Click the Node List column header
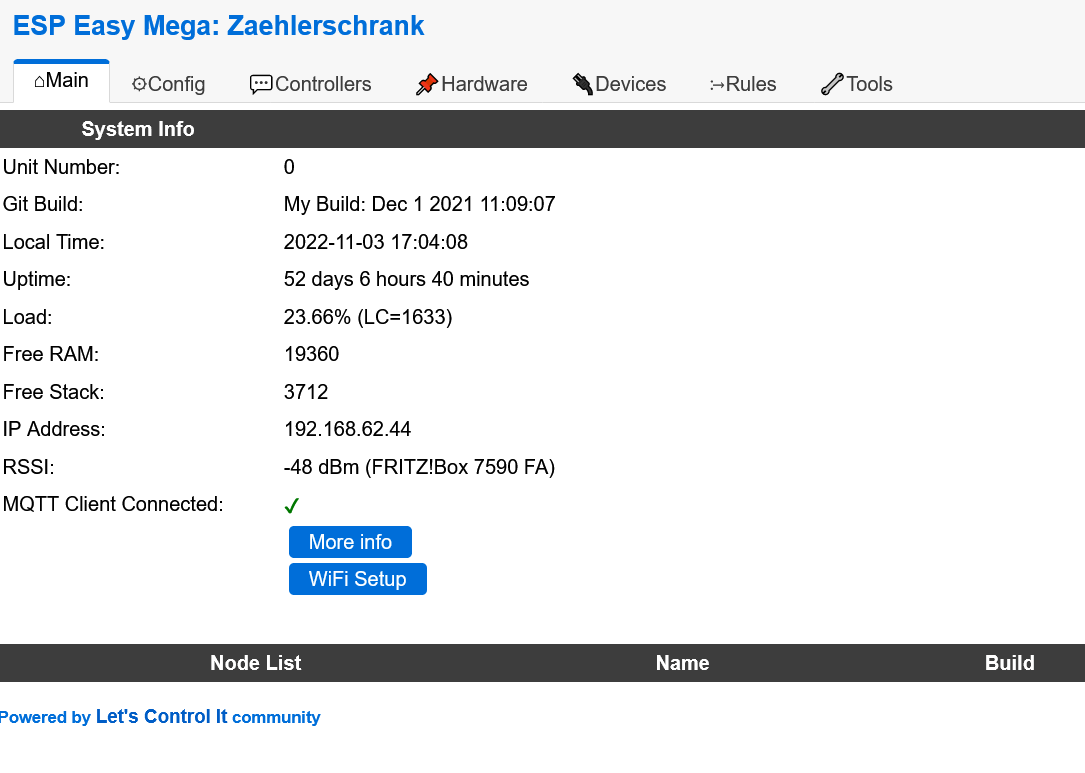Image resolution: width=1085 pixels, height=773 pixels. click(x=255, y=663)
